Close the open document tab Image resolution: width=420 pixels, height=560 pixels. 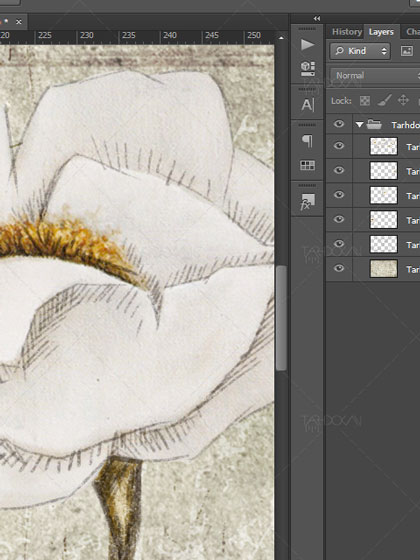[19, 22]
